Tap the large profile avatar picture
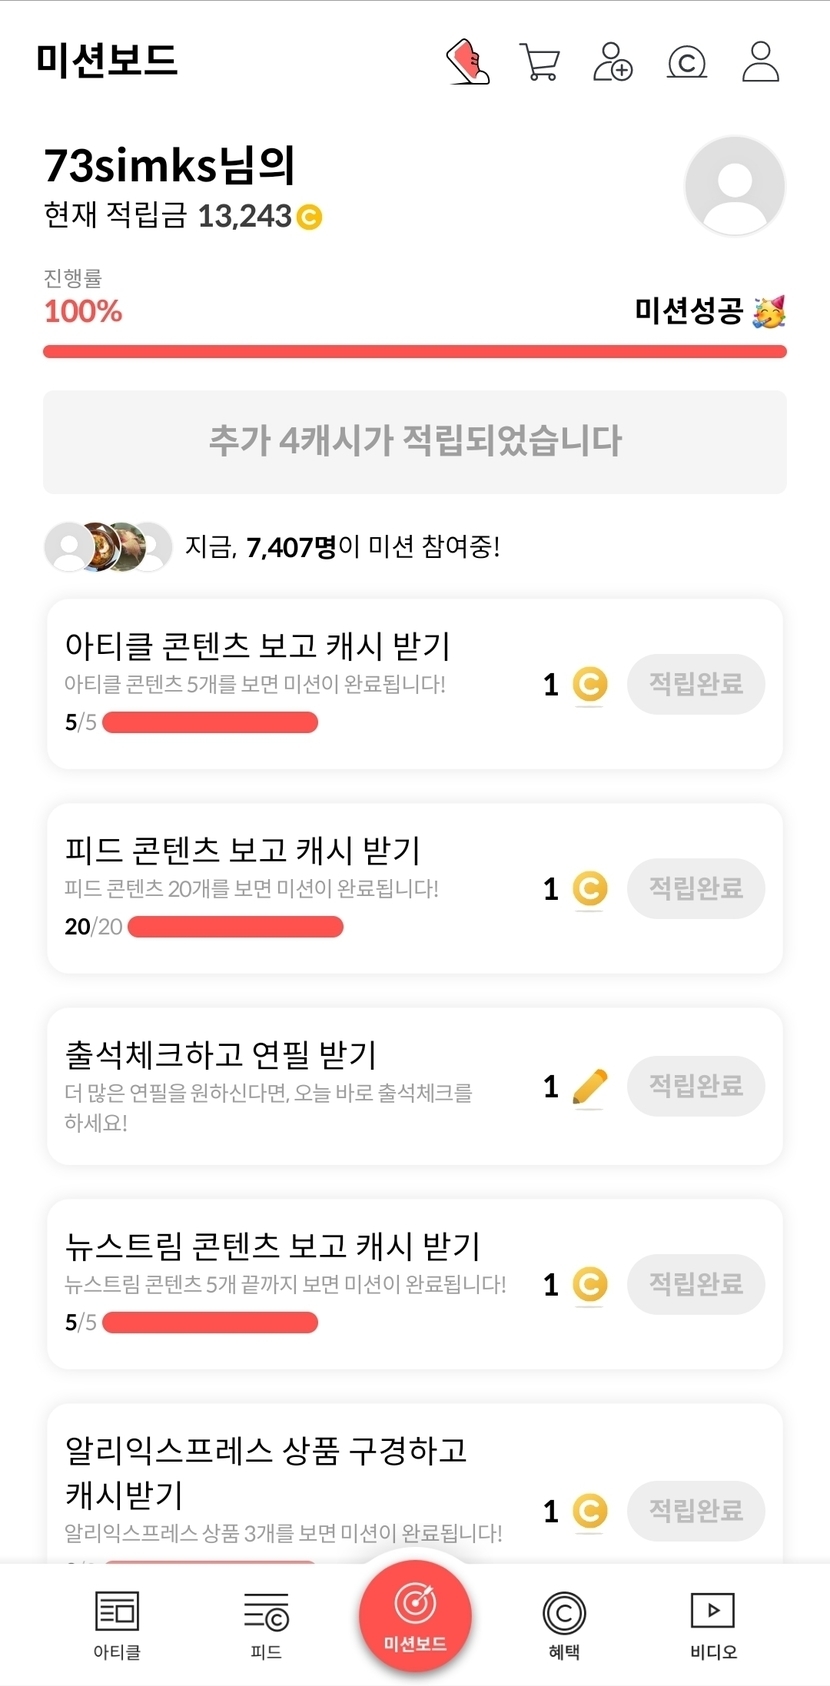The image size is (830, 1686). point(735,186)
